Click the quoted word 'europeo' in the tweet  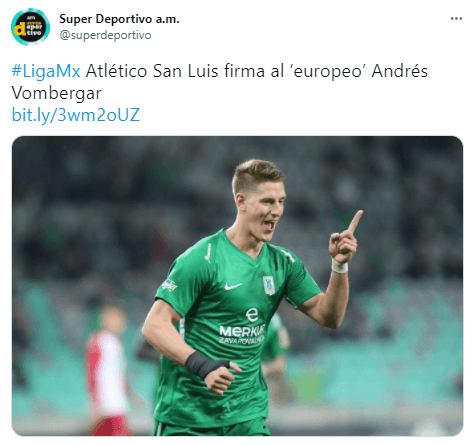[328, 71]
